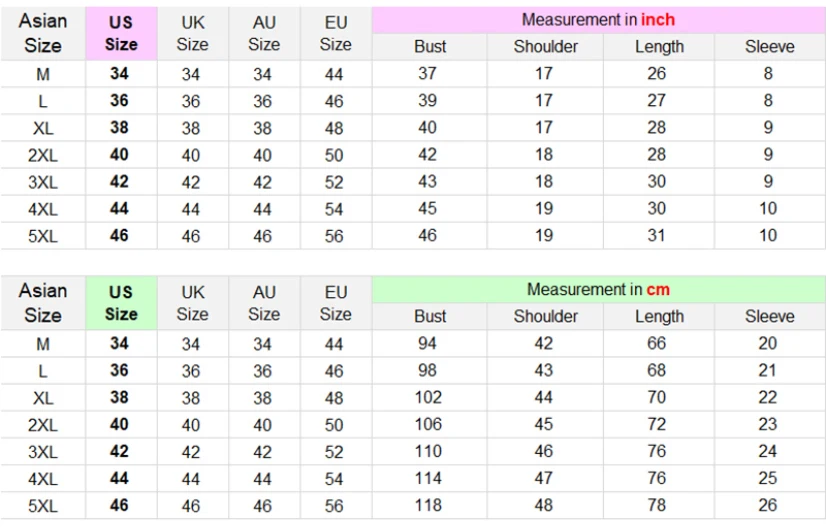Click EU Size header in top table
The image size is (826, 527).
pyautogui.click(x=336, y=33)
